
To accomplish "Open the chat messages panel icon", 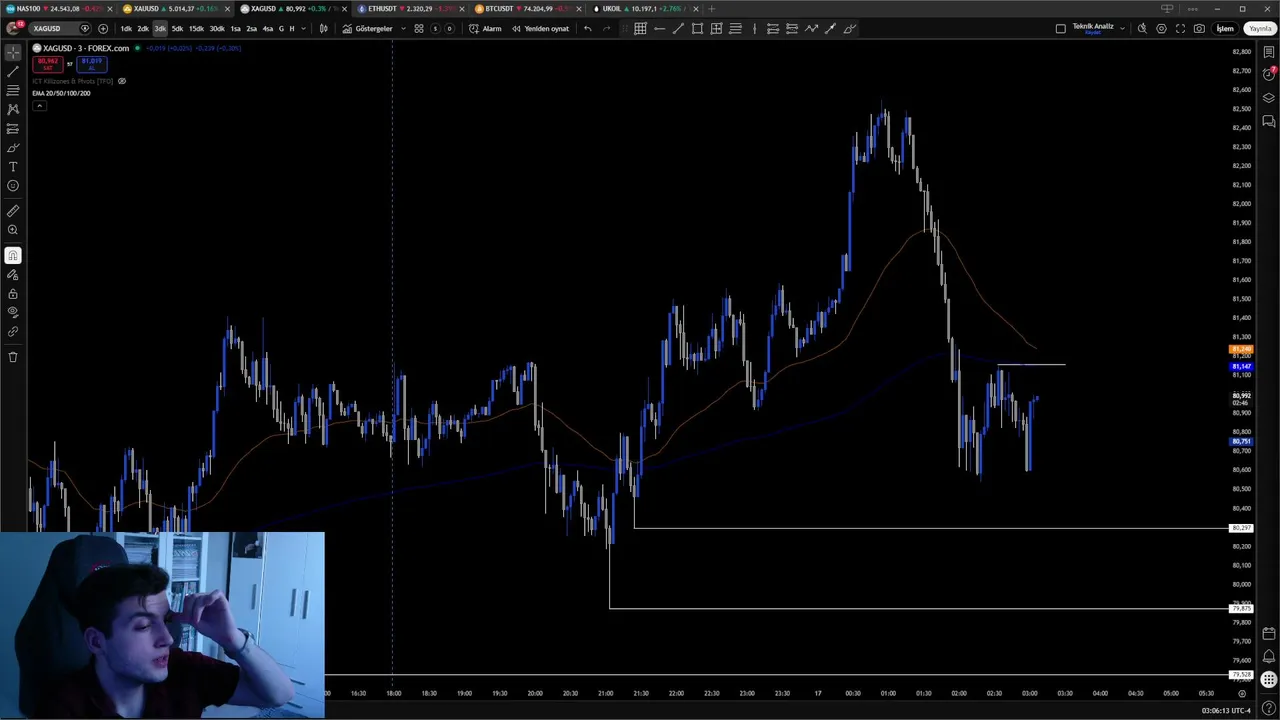I will pyautogui.click(x=1269, y=121).
